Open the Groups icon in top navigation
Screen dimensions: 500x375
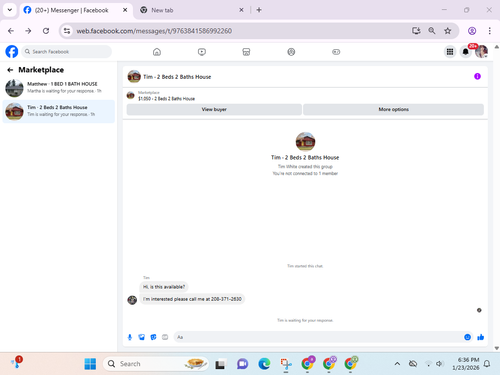point(291,52)
